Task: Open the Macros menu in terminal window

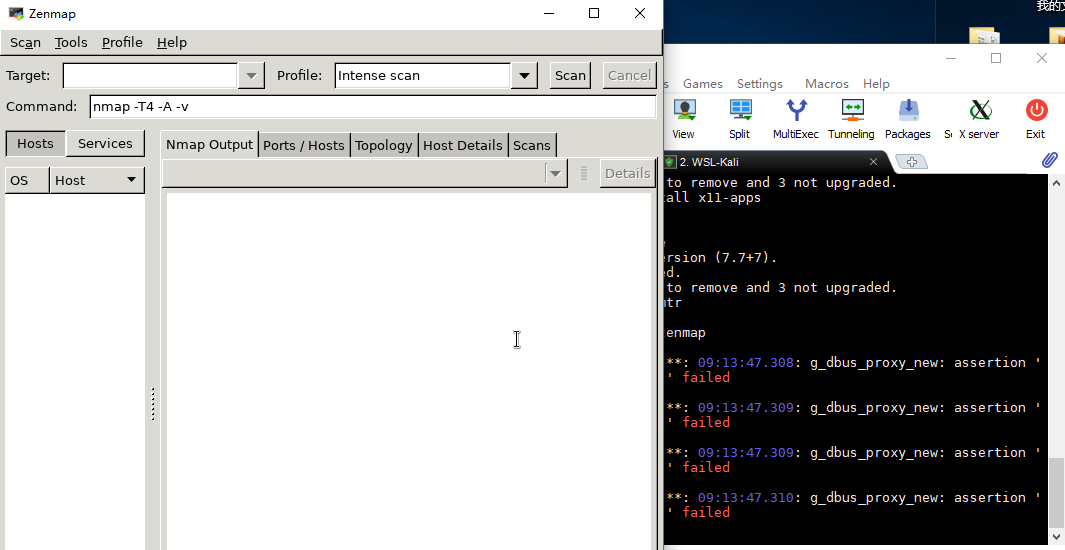Action: point(827,84)
